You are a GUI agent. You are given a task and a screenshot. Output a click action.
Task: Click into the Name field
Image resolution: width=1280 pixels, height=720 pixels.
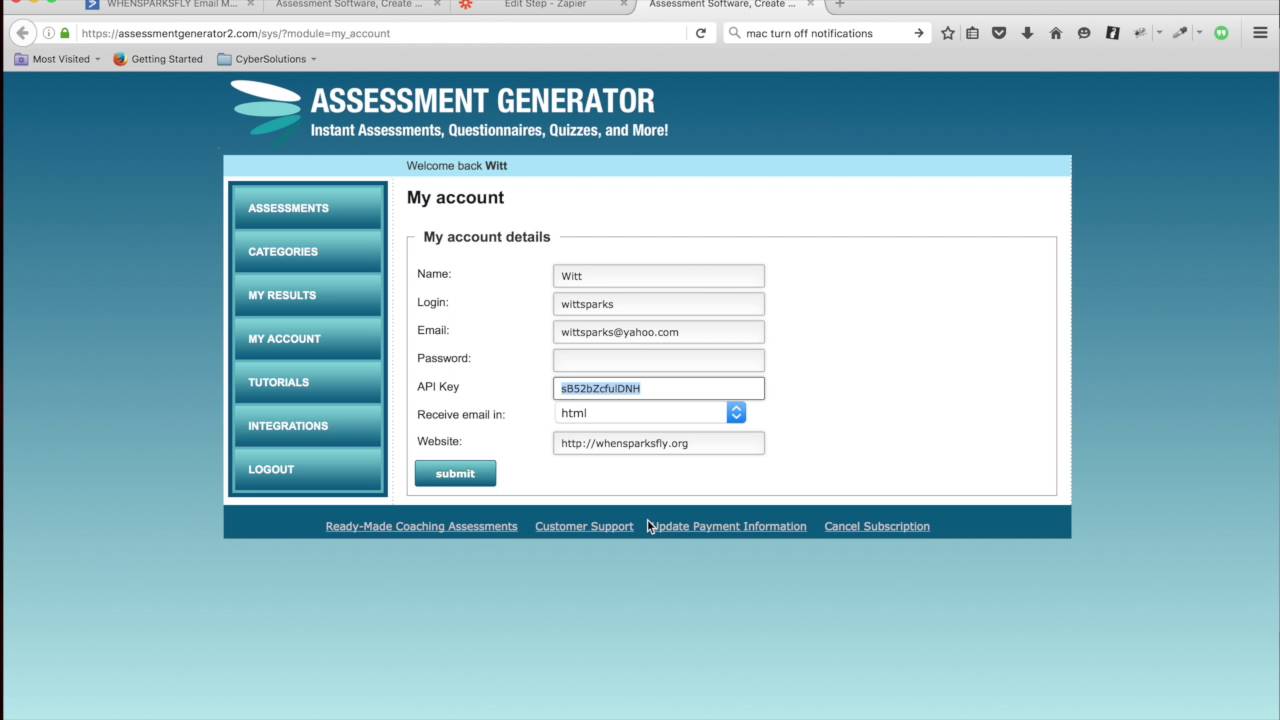(x=659, y=276)
